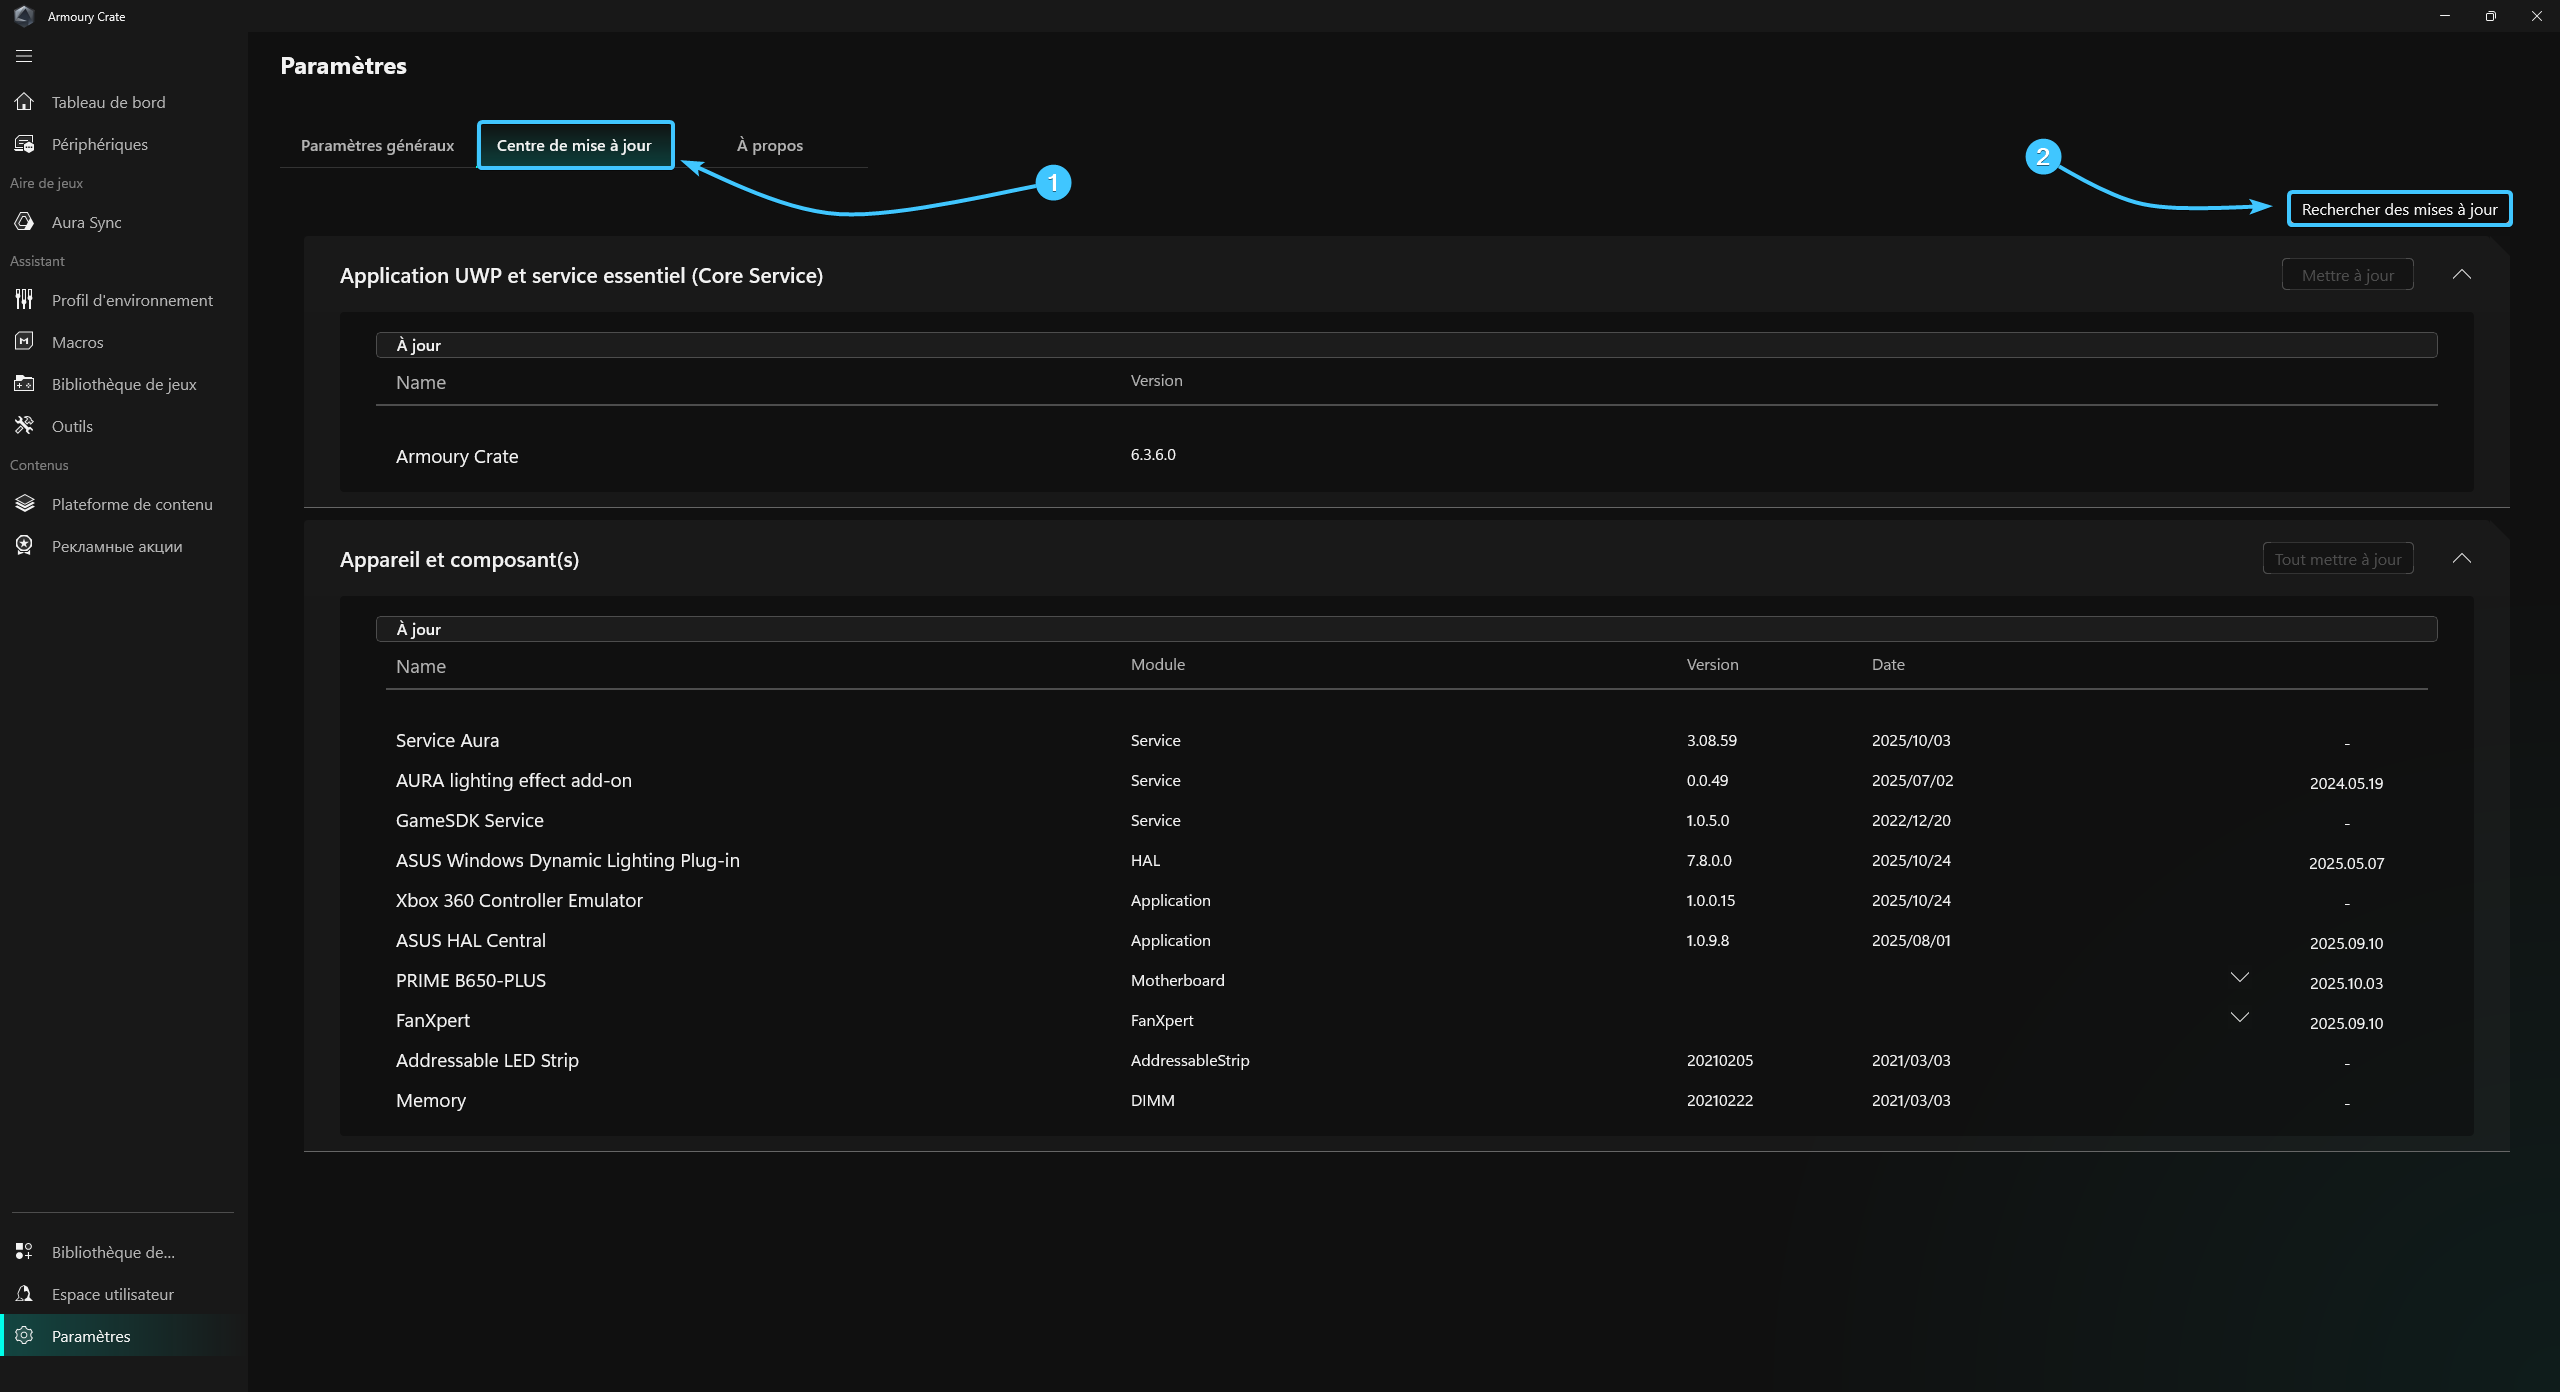The height and width of the screenshot is (1392, 2560).
Task: Click the Рекламные акции sidebar item
Action: coord(117,546)
